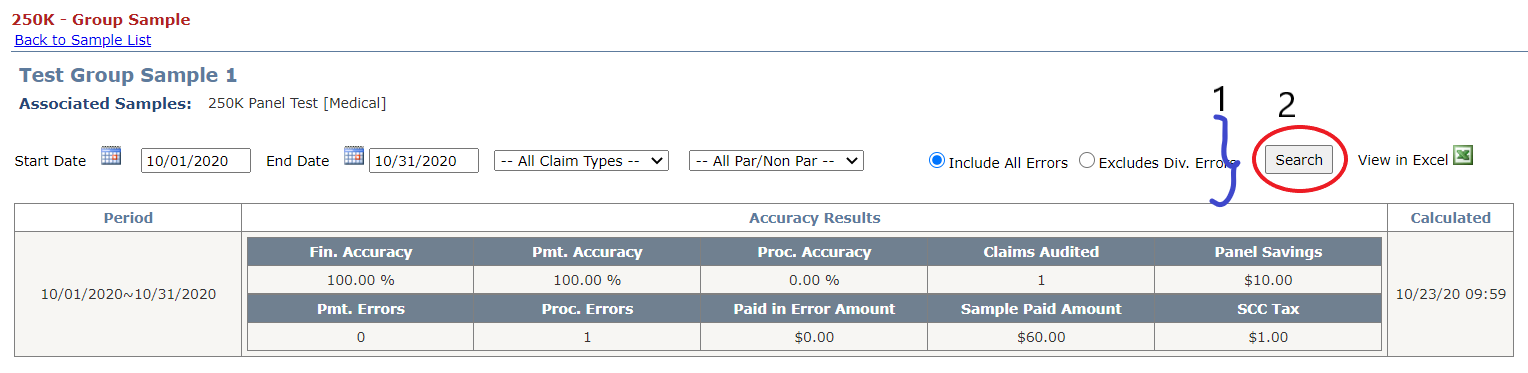This screenshot has height=373, width=1528.
Task: Click the Search button
Action: (1299, 160)
